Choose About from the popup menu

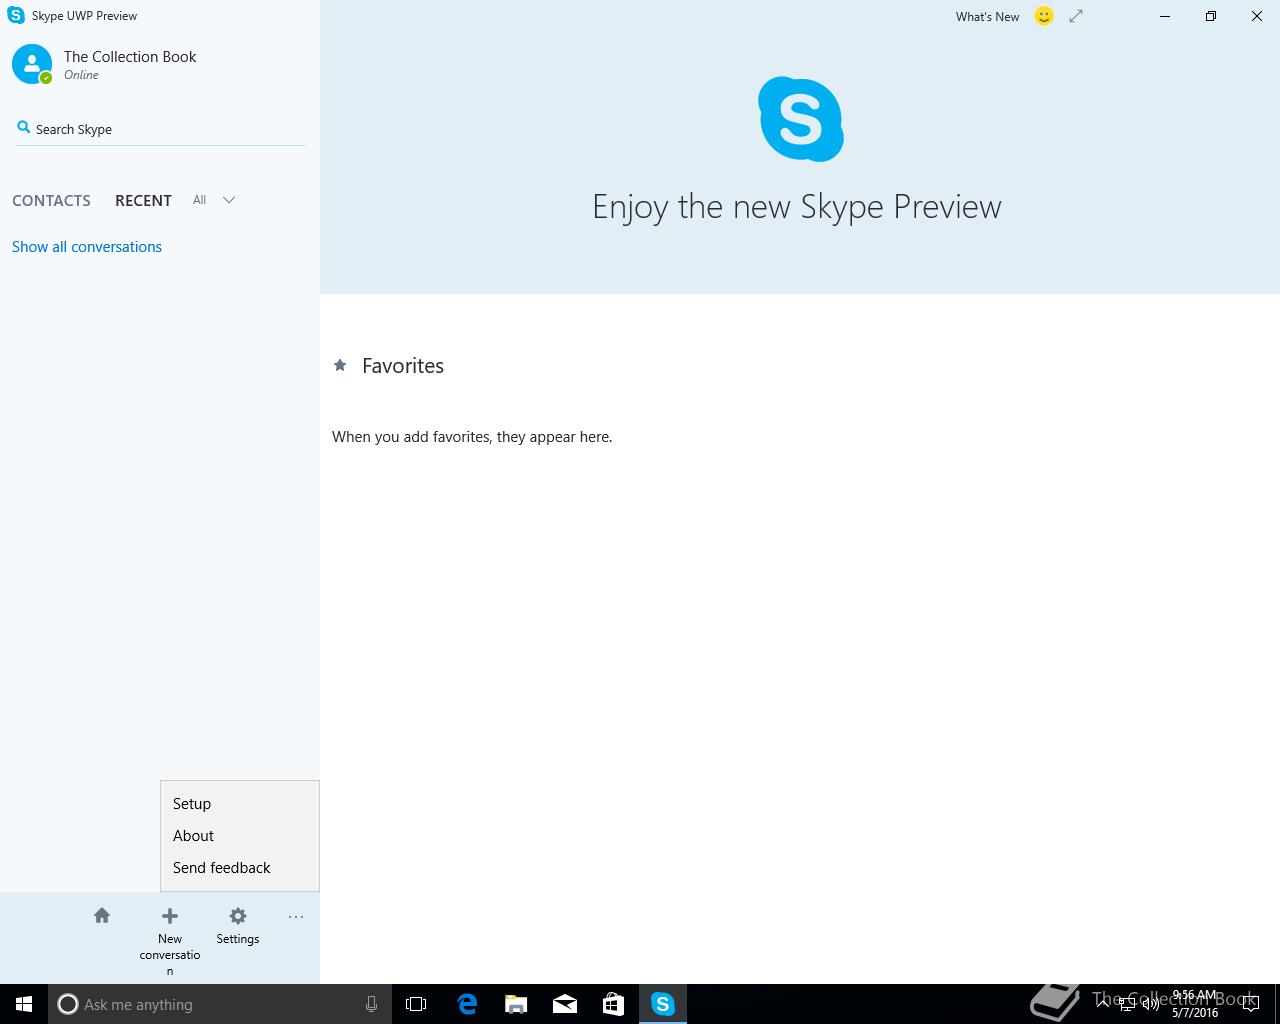coord(240,836)
